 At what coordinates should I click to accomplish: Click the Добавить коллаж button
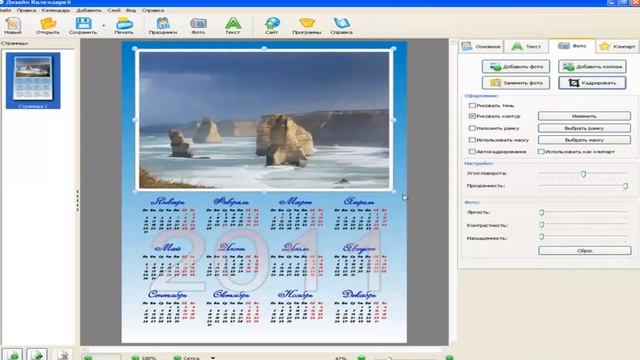(x=592, y=67)
